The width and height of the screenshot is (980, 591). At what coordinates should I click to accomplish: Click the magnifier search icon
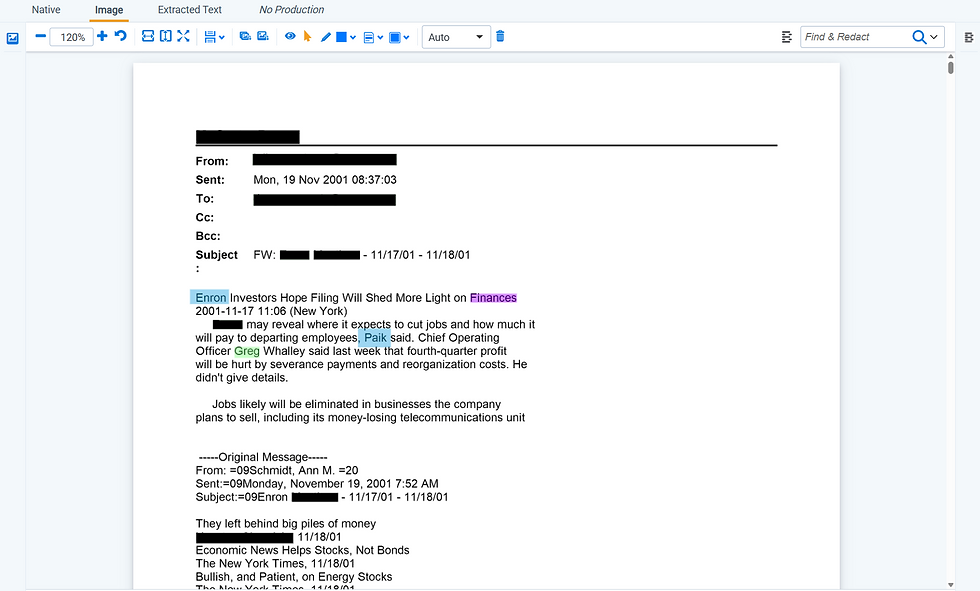tap(919, 37)
